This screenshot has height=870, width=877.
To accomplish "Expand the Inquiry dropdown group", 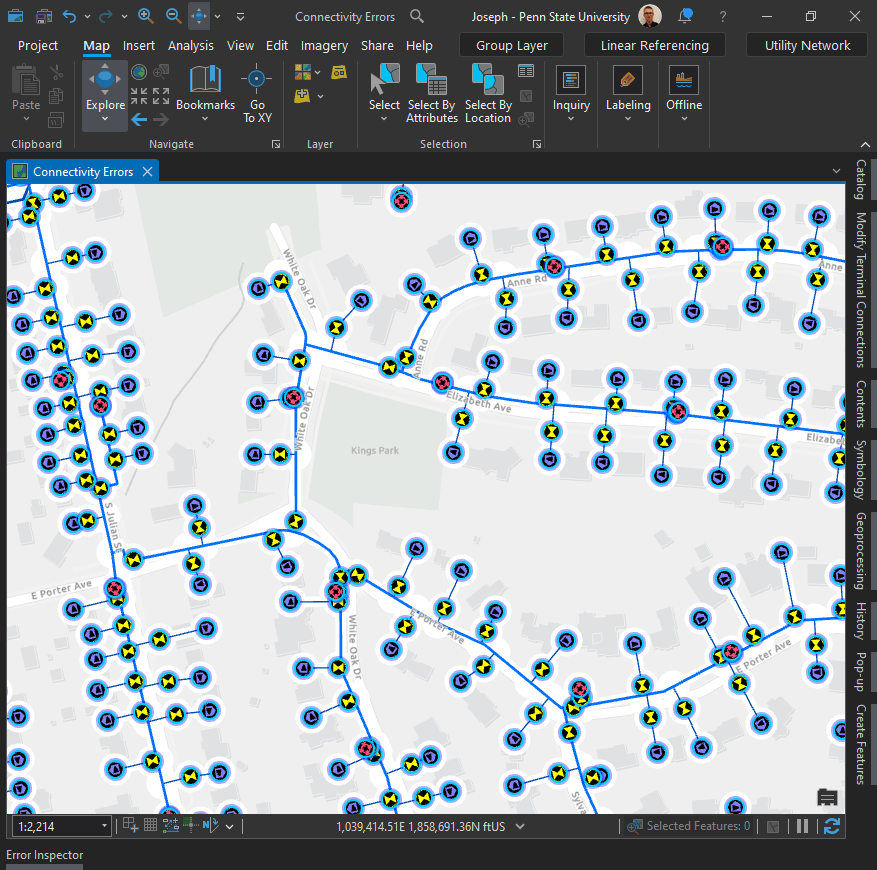I will (571, 118).
